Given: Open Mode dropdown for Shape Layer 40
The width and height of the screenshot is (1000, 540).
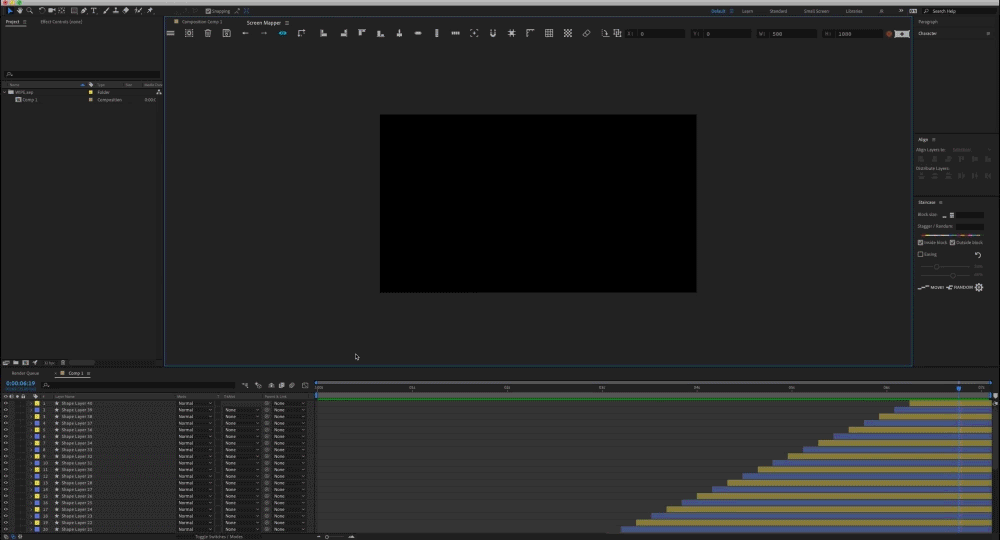Looking at the screenshot, I should tap(195, 404).
